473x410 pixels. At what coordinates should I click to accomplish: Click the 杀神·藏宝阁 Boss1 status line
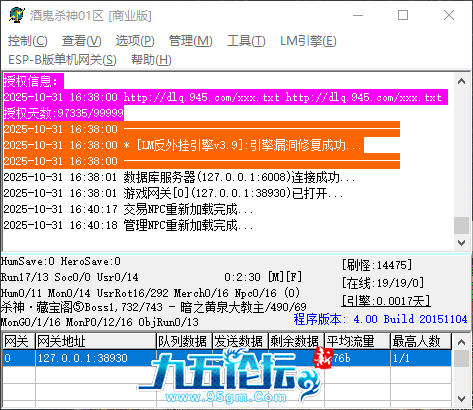(153, 307)
